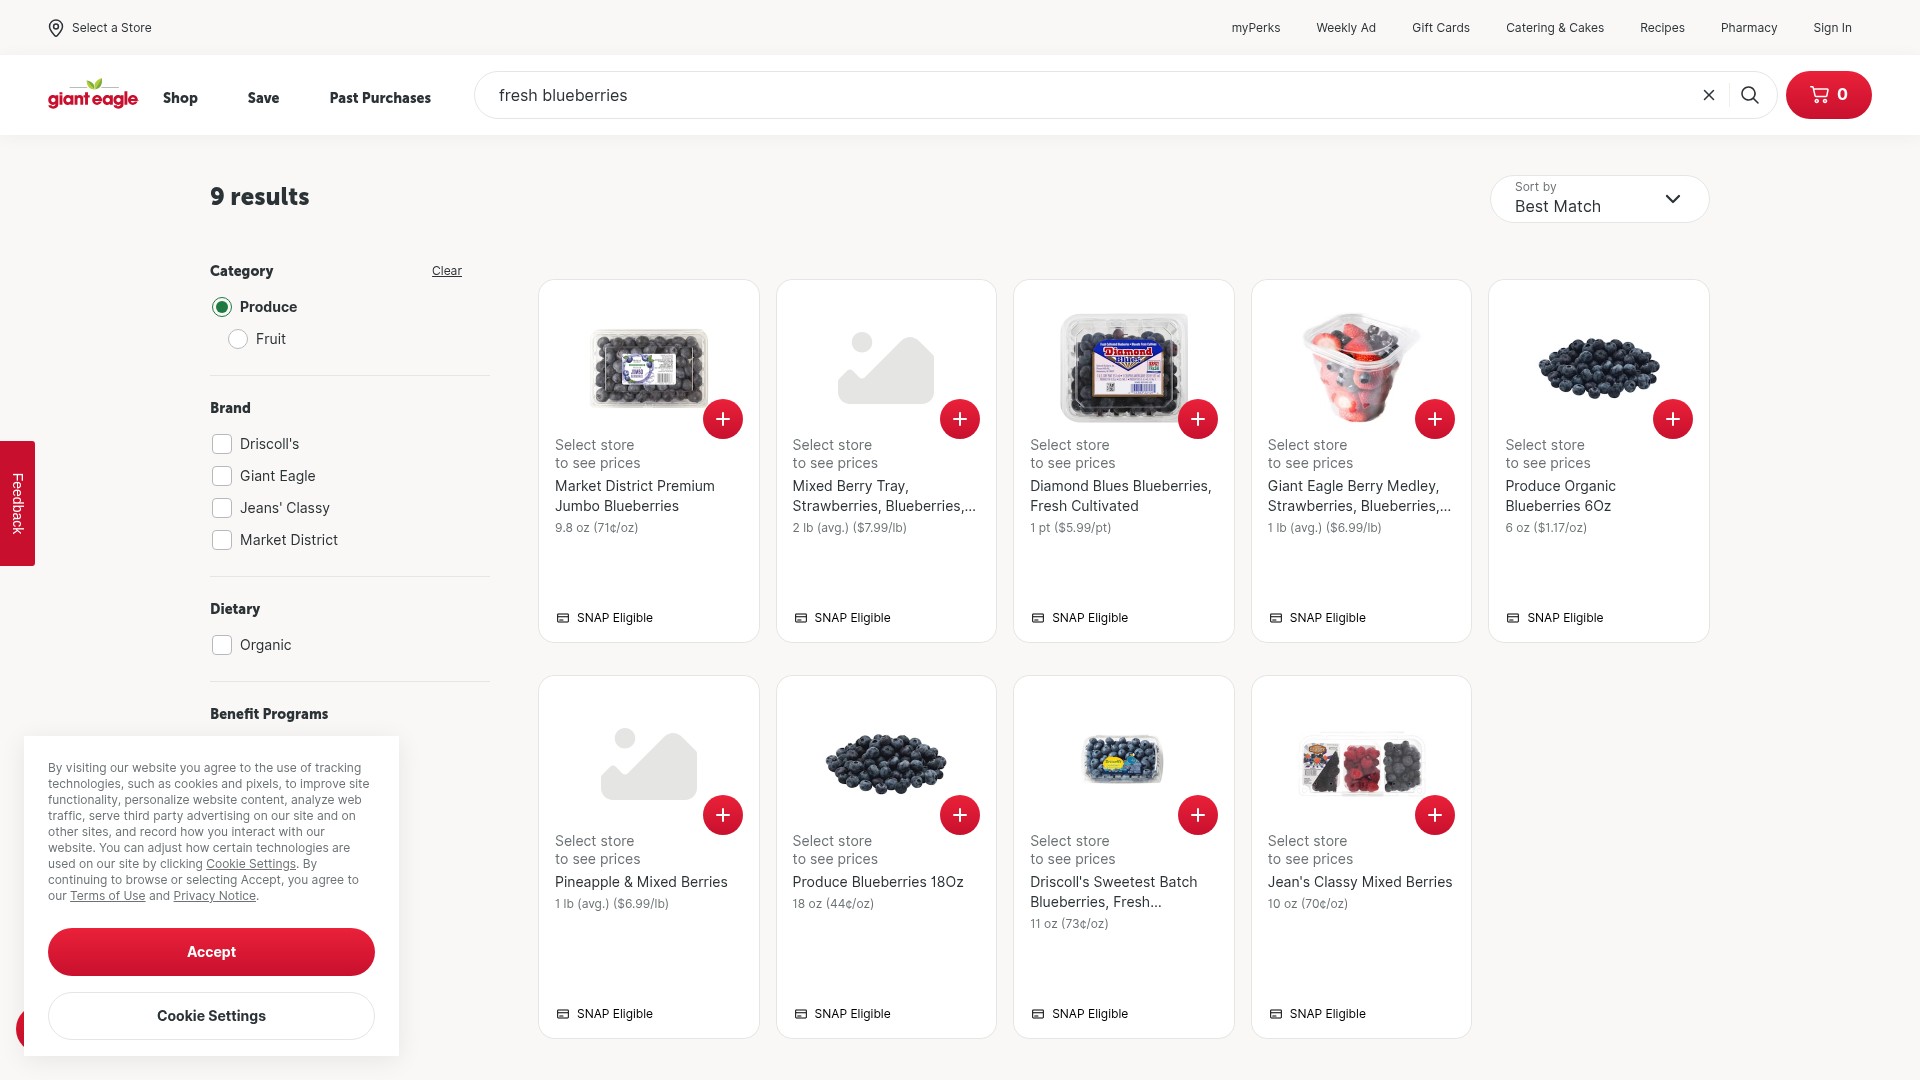Enable the Organic dietary filter
1920x1080 pixels.
pos(222,645)
